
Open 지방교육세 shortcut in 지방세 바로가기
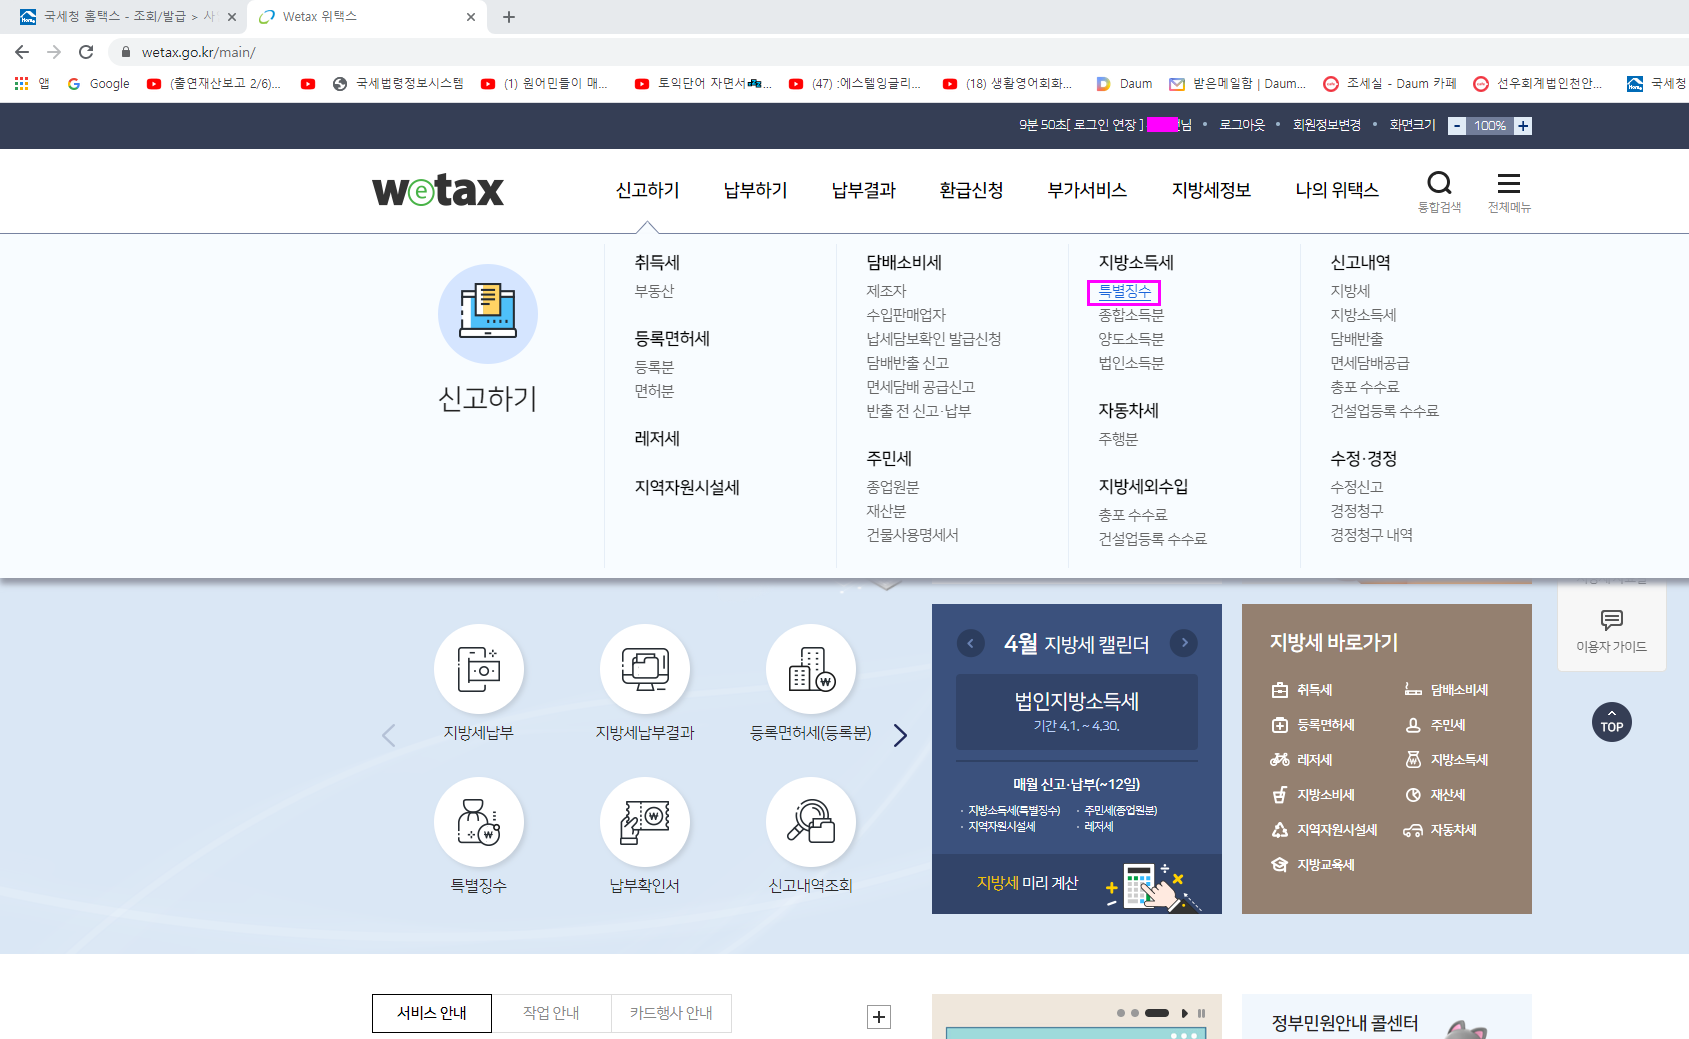(1313, 865)
